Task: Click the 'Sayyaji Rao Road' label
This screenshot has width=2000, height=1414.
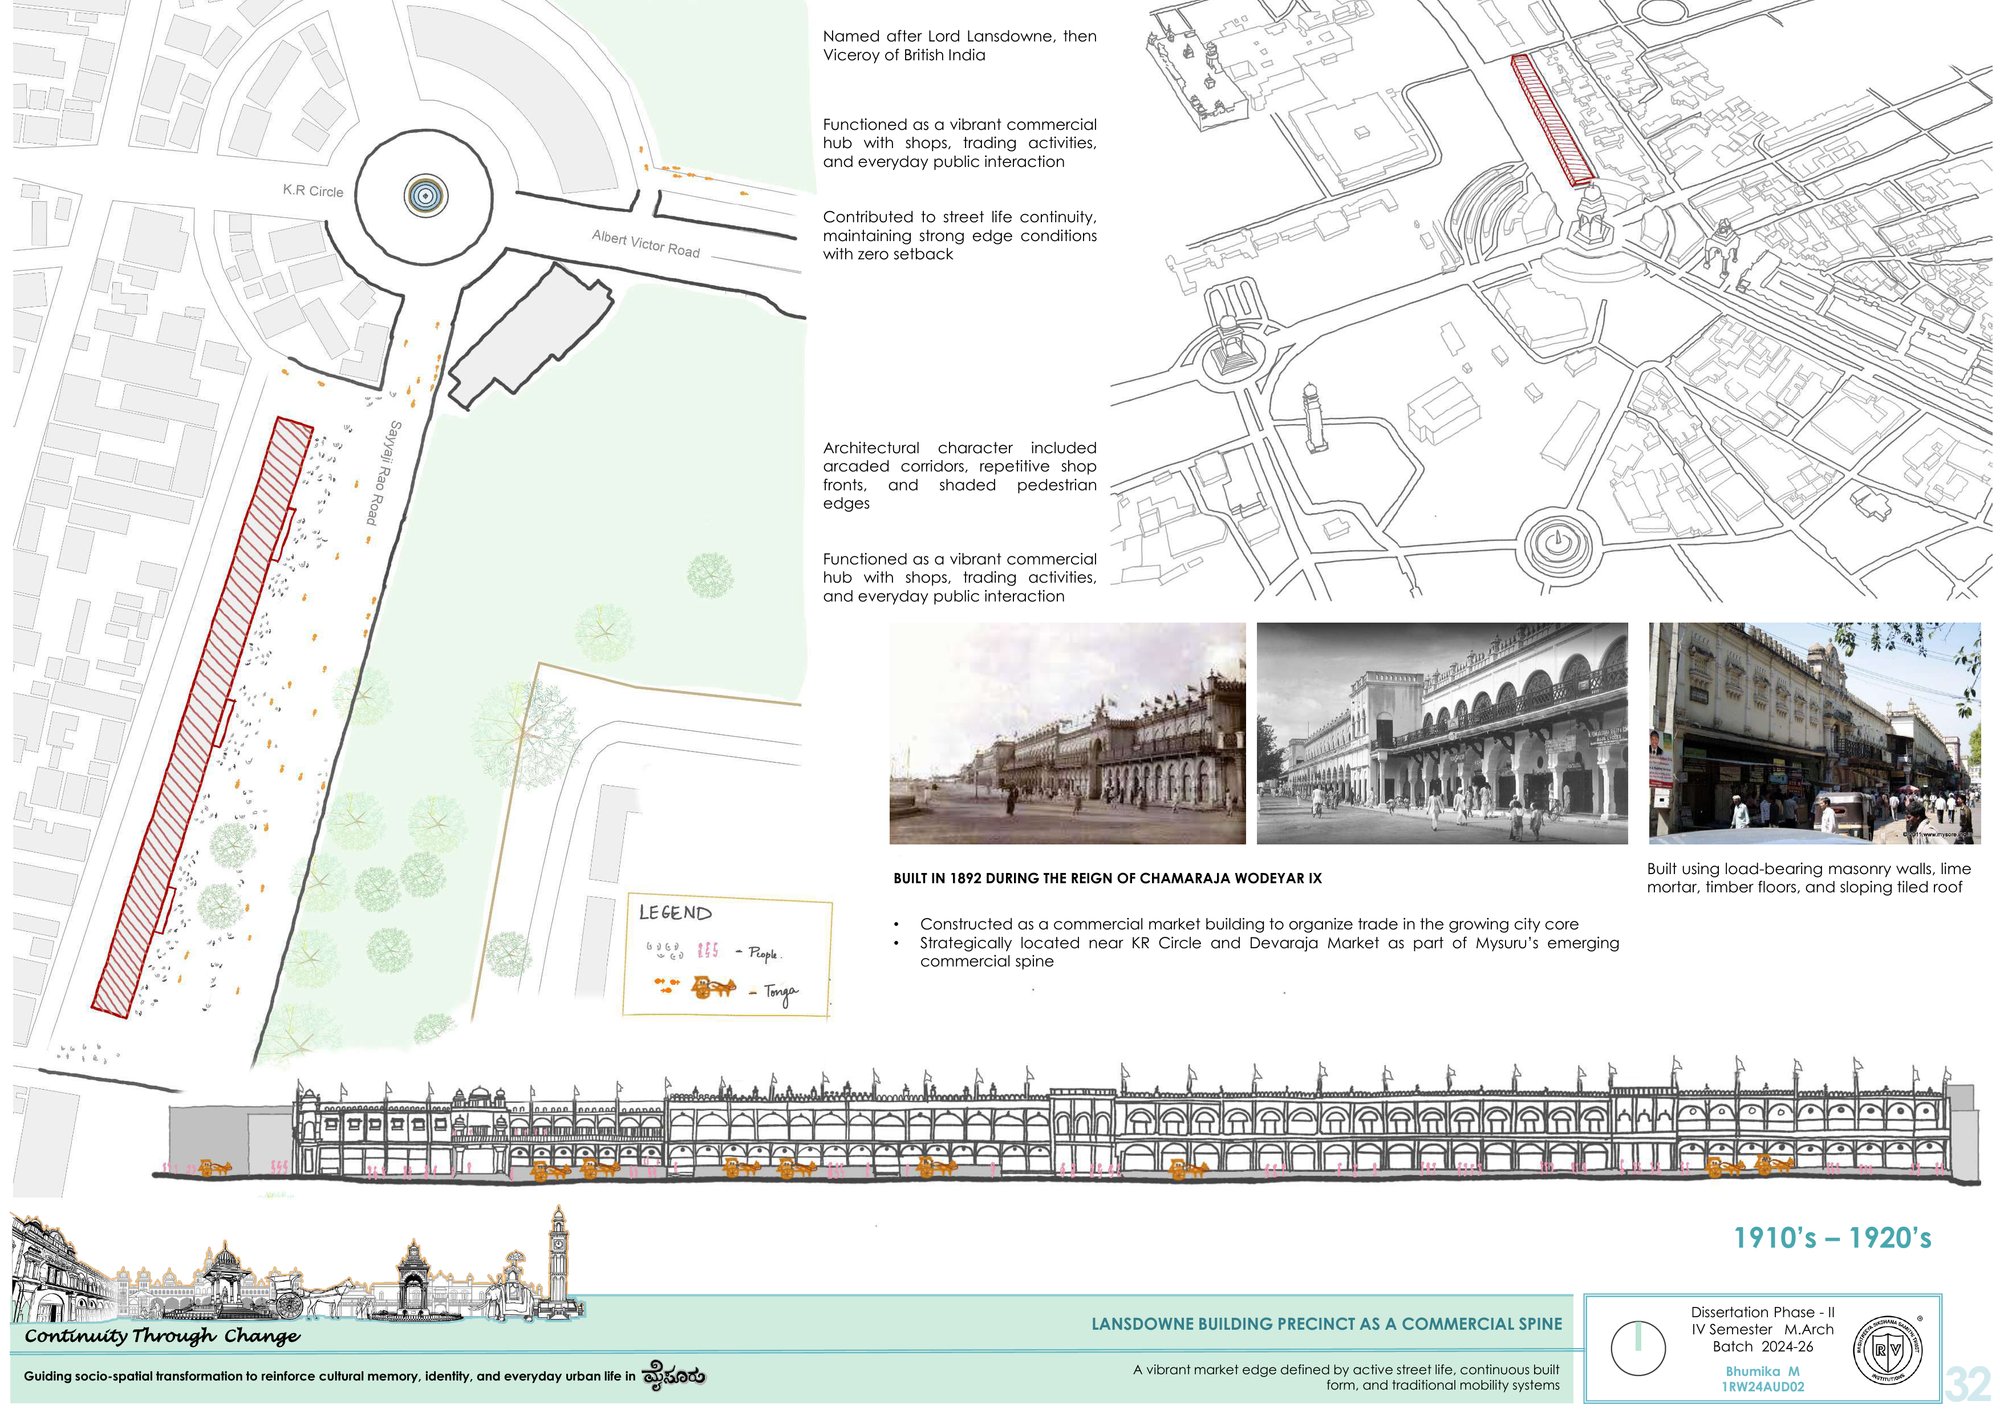Action: (x=383, y=473)
